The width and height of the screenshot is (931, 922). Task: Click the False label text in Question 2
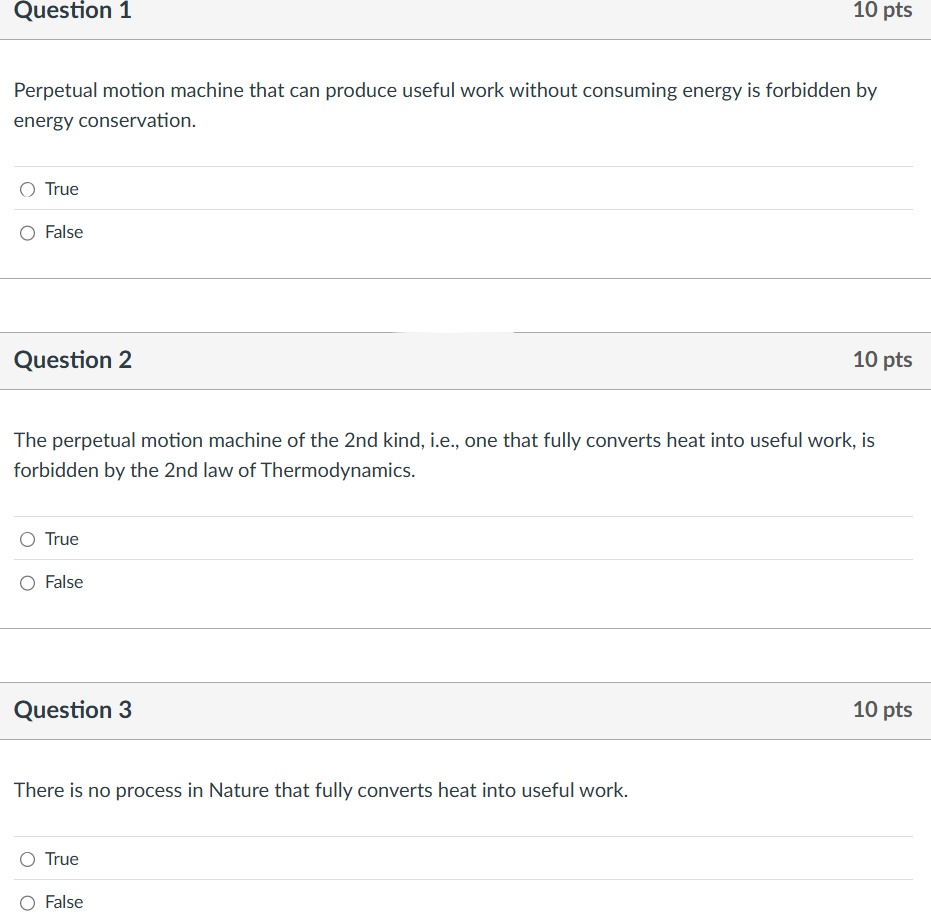[63, 582]
